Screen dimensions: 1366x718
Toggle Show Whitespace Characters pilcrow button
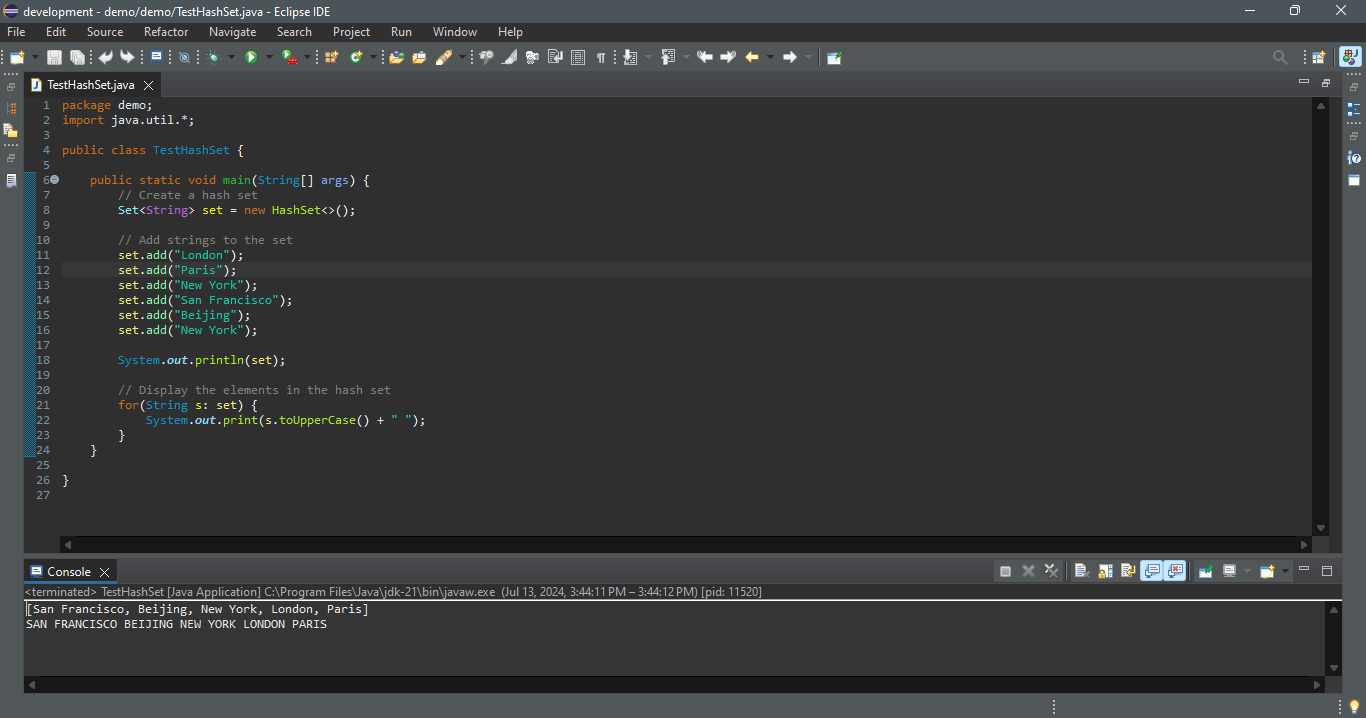(601, 58)
